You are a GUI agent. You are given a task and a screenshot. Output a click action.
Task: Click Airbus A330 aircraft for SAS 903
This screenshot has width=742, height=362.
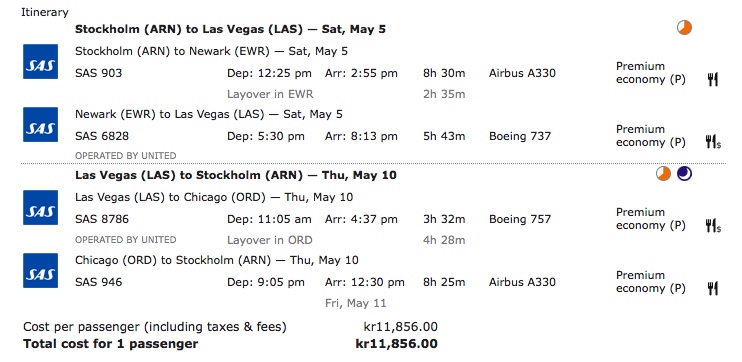[x=522, y=73]
